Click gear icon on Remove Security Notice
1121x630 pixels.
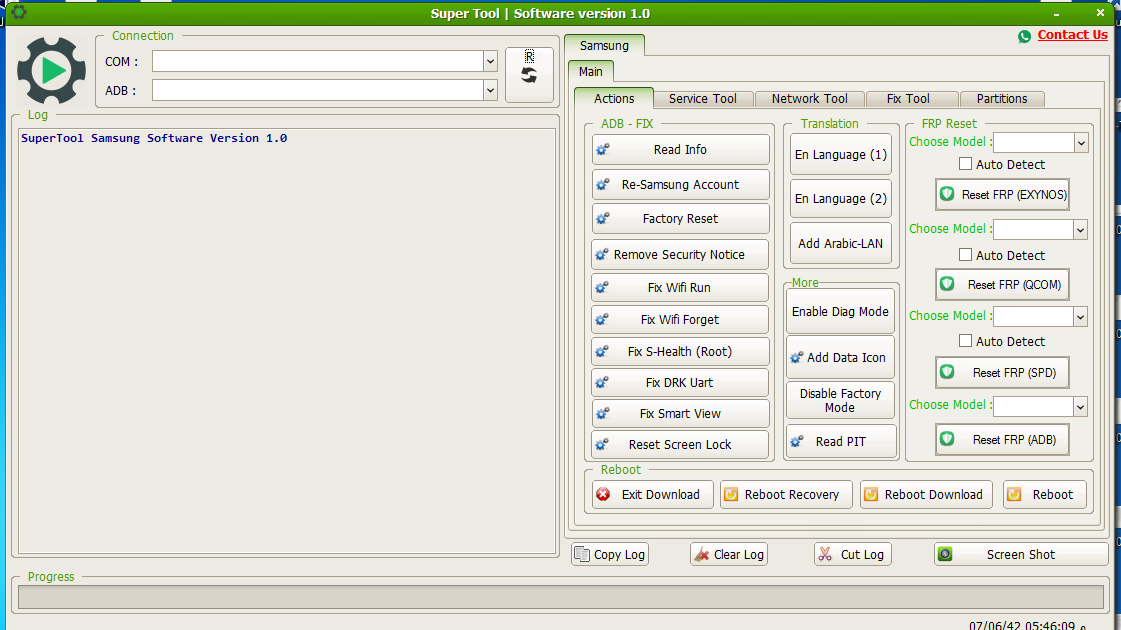pyautogui.click(x=602, y=255)
